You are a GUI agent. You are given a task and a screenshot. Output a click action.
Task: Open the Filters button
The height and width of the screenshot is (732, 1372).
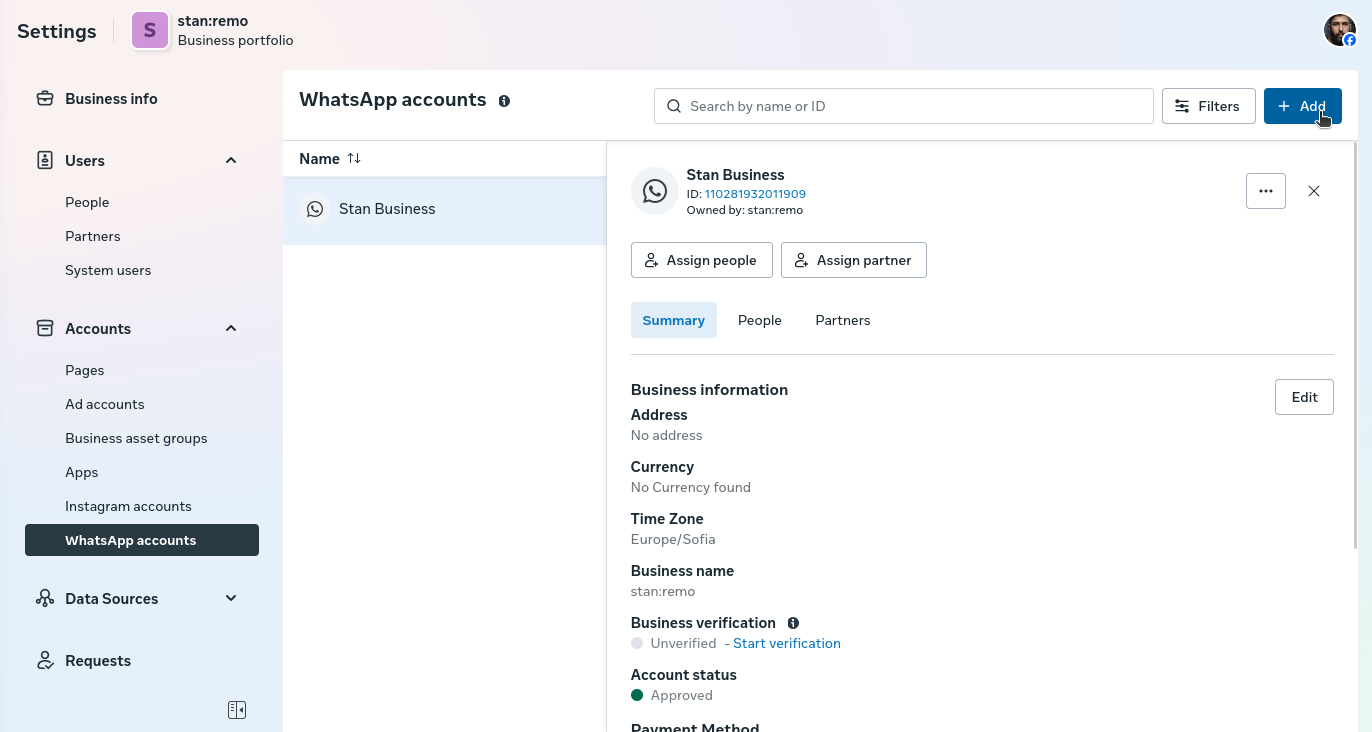click(1208, 106)
